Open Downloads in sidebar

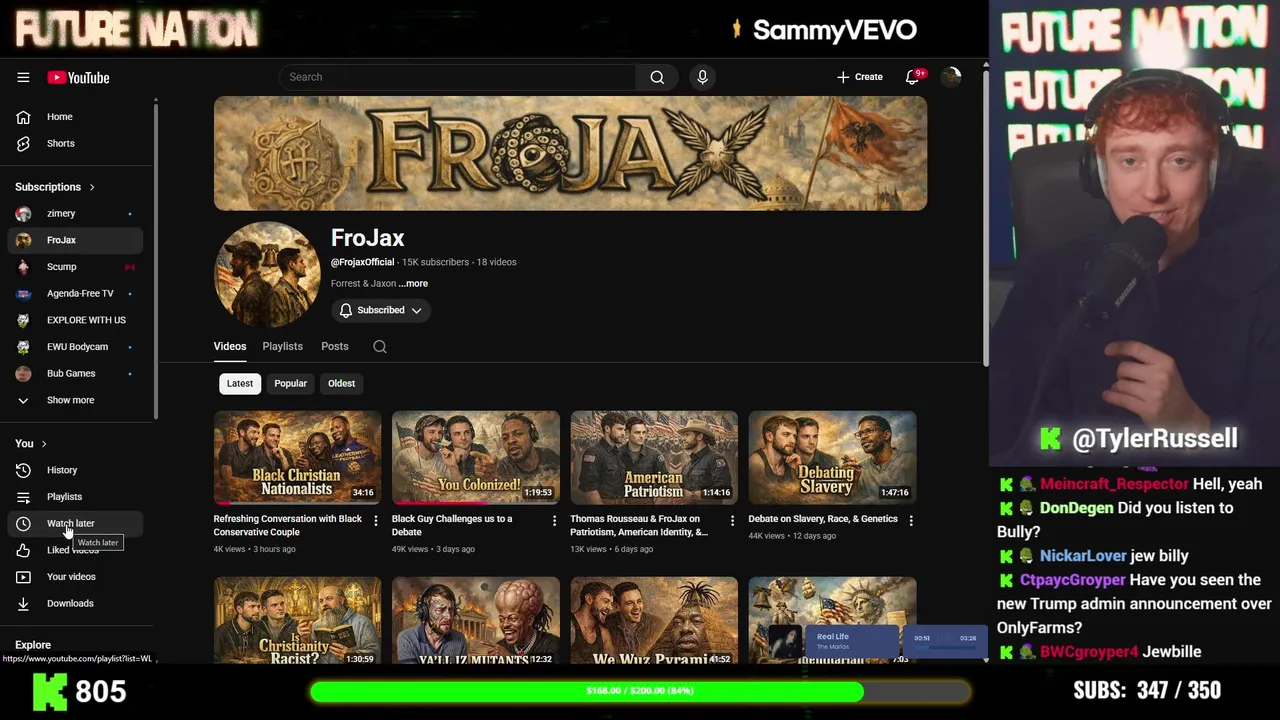[76, 603]
